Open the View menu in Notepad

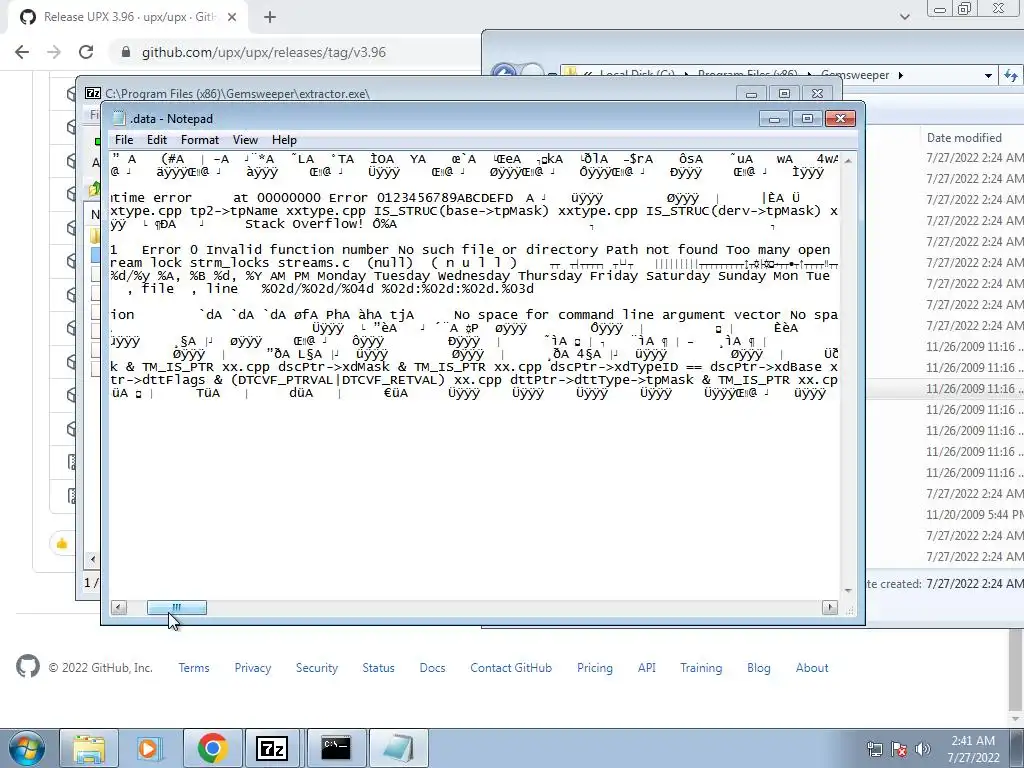point(245,140)
